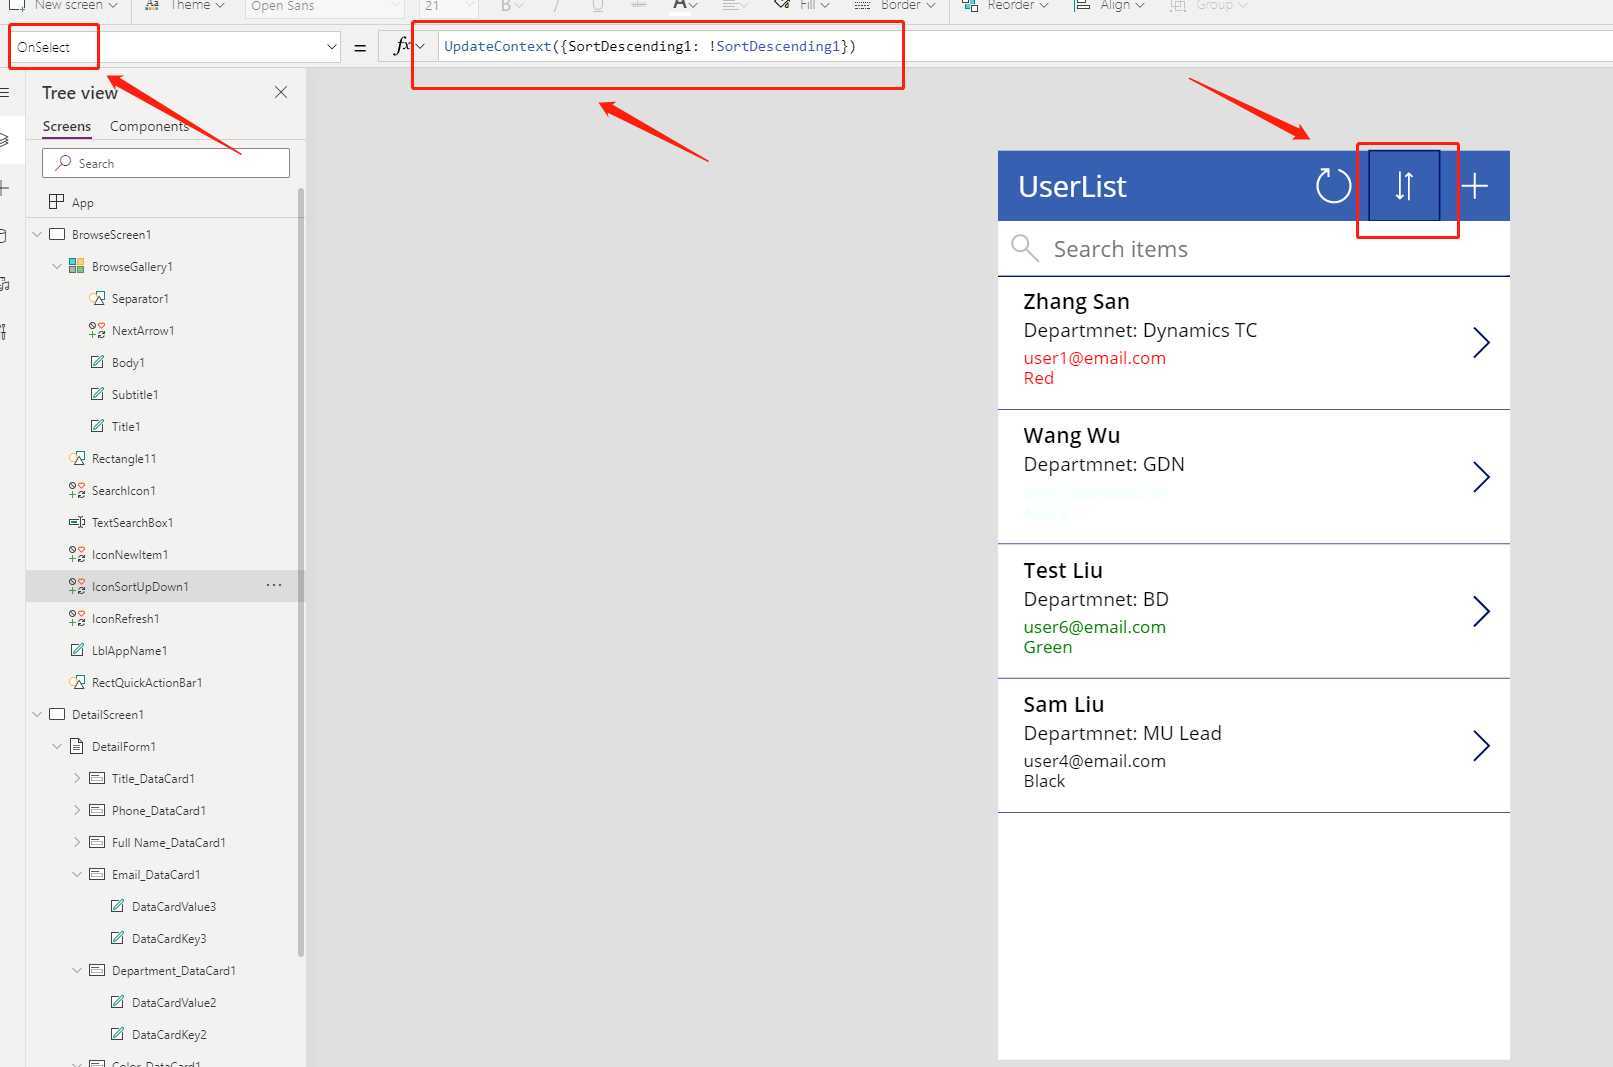This screenshot has height=1067, width=1613.
Task: Click the magnifier icon beside Search items
Action: [x=1024, y=248]
